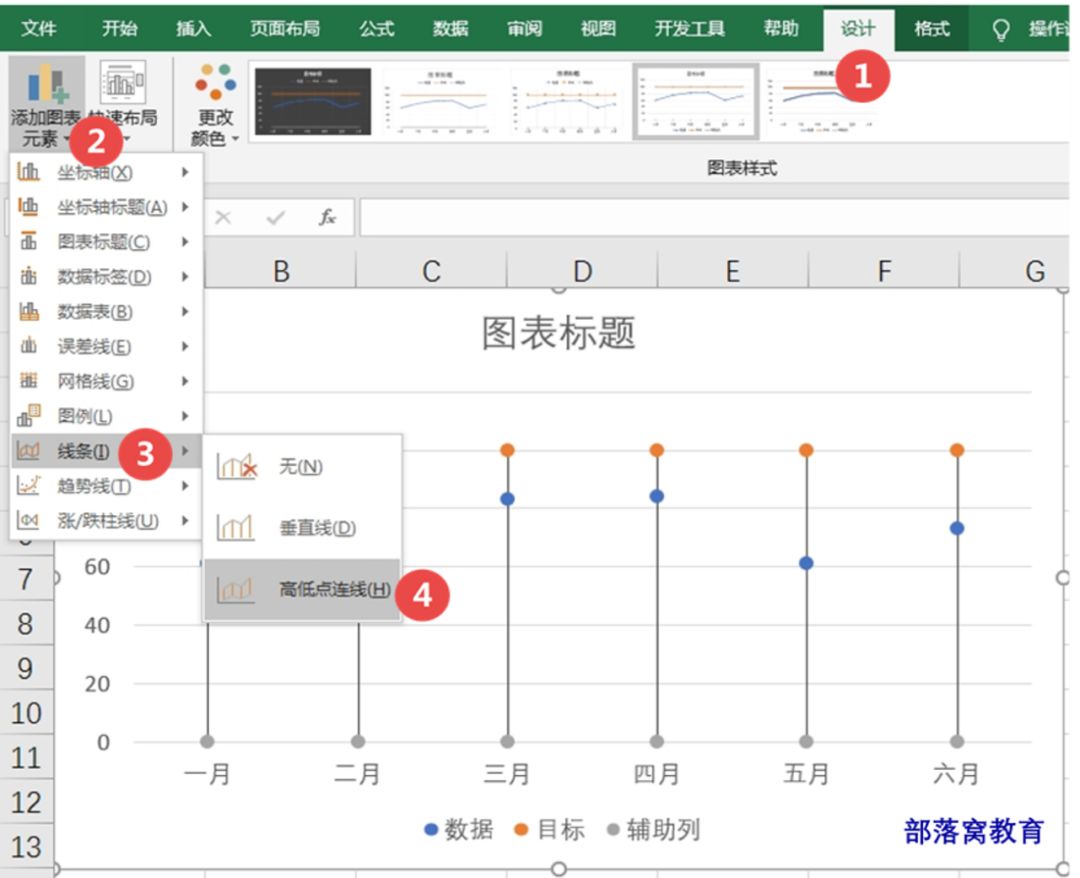This screenshot has width=1080, height=878.
Task: Choose 网格线(G) menu entry
Action: click(x=107, y=381)
